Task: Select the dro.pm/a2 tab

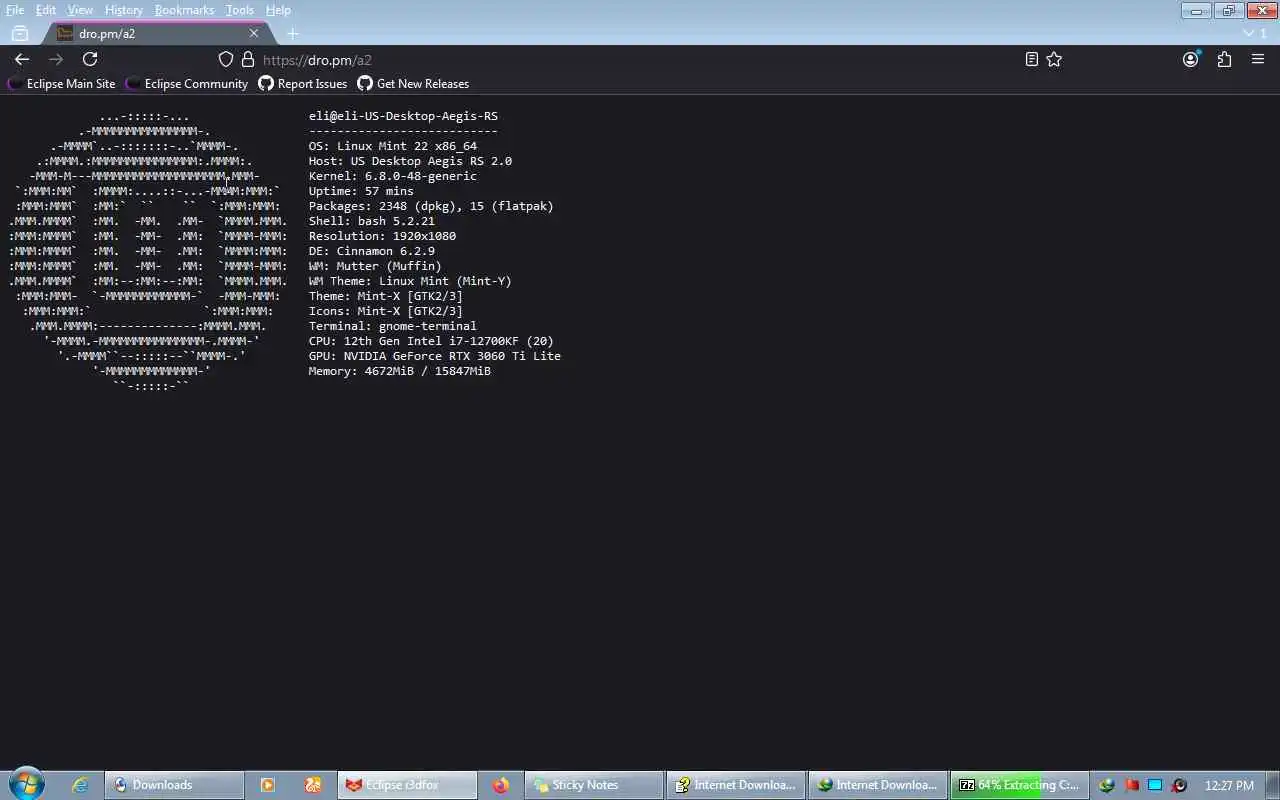Action: pos(155,33)
